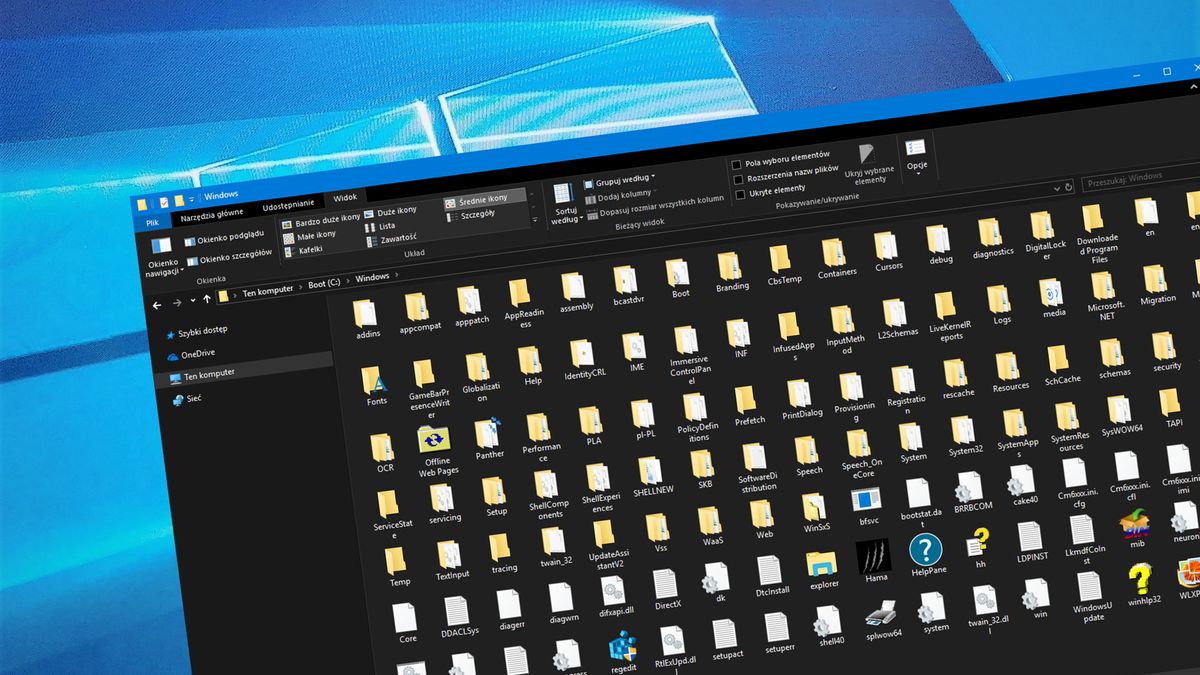
Task: Click Boot (C:) breadcrumb in address bar
Action: [x=325, y=283]
